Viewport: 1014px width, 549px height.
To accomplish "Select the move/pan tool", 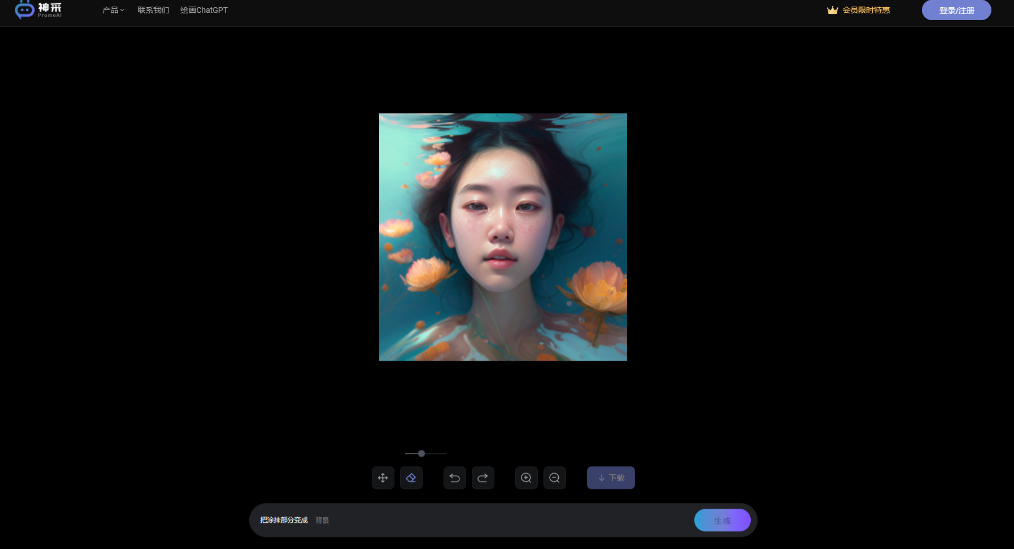I will point(383,478).
